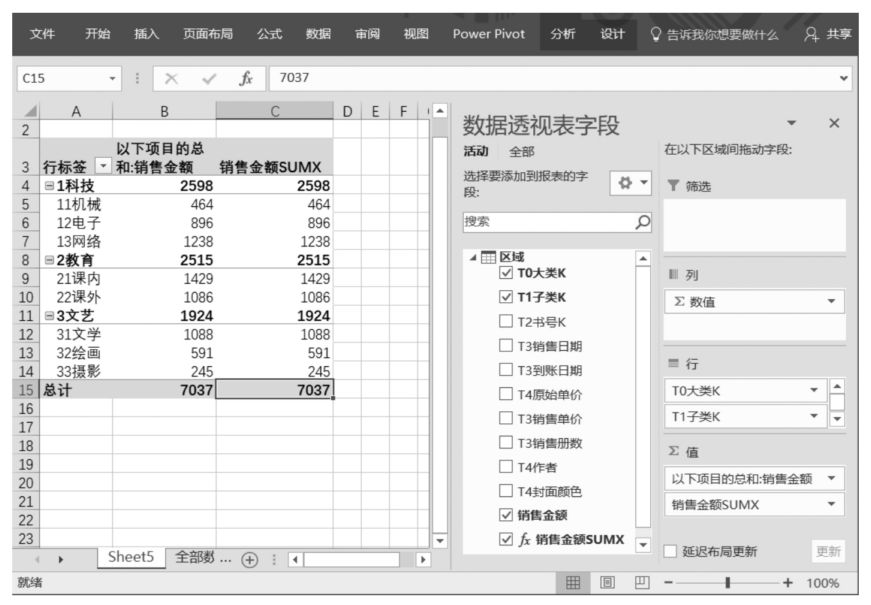Screen dimensions: 871x605
Task: Switch to Page Layout view icon
Action: click(608, 583)
